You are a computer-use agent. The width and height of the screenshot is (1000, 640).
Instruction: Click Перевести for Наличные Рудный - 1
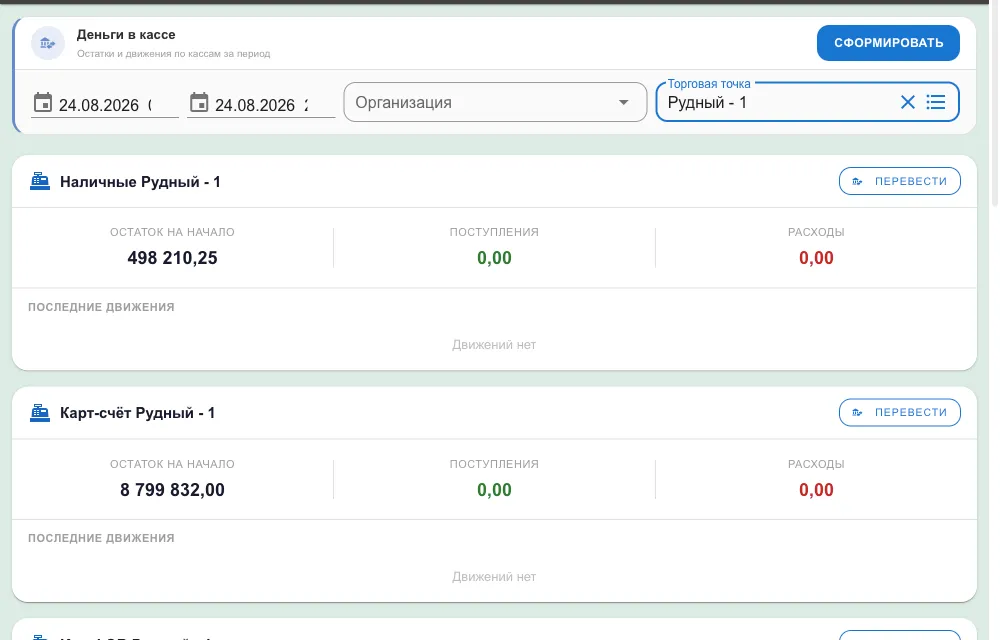[899, 181]
